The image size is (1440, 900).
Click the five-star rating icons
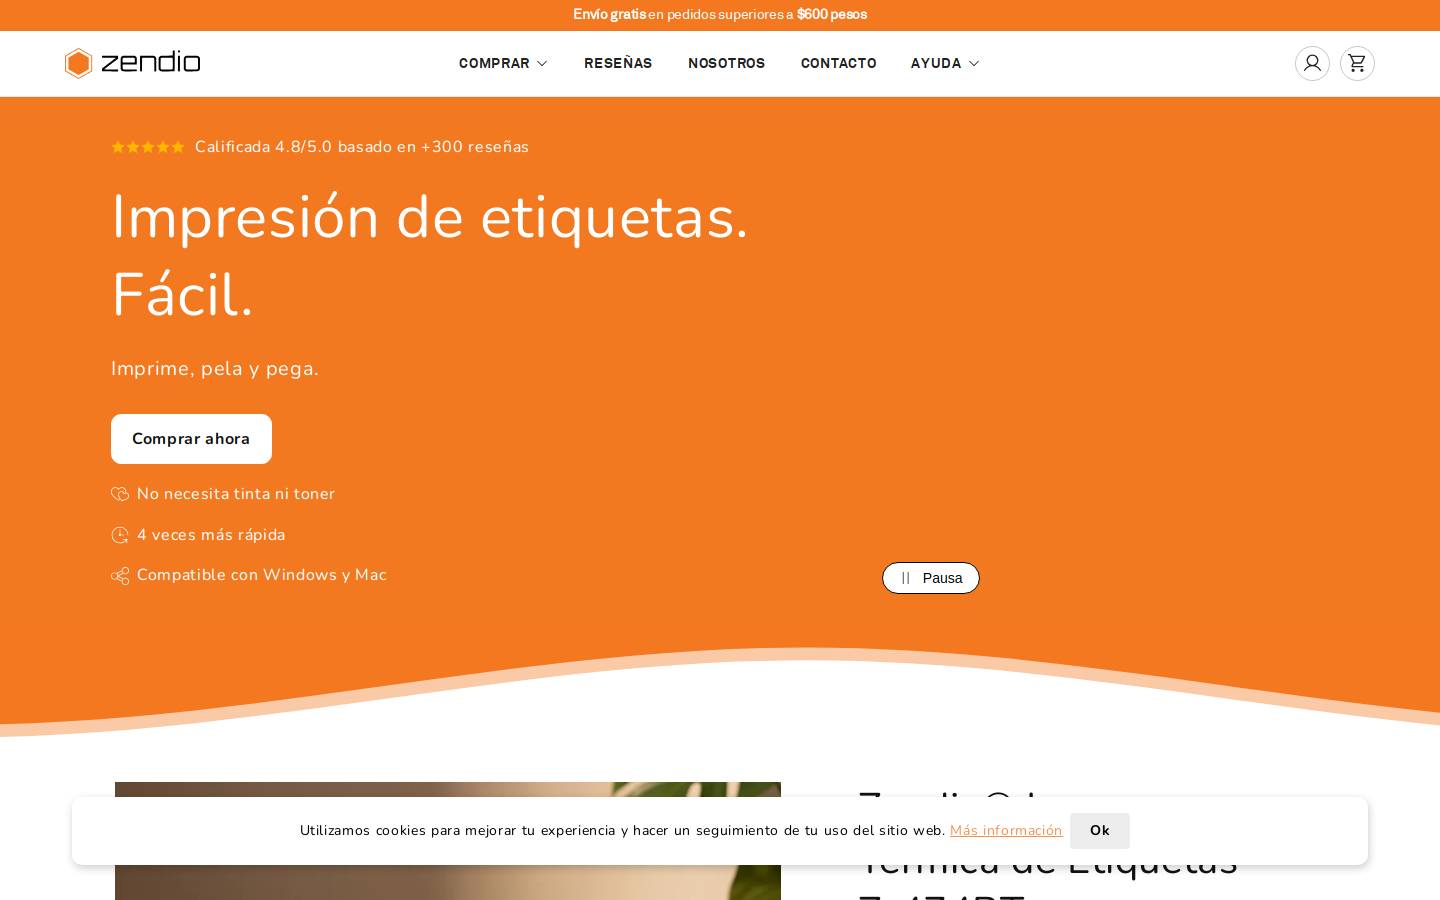coord(148,147)
